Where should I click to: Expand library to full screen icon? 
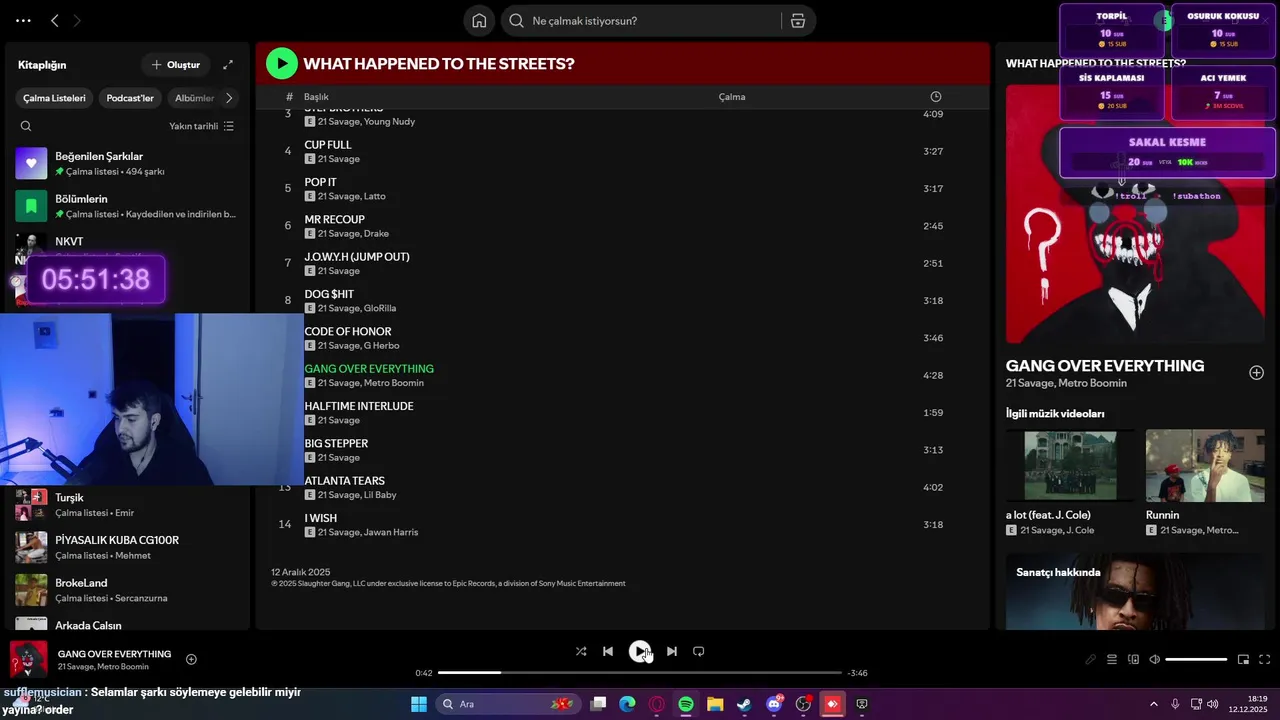point(228,65)
